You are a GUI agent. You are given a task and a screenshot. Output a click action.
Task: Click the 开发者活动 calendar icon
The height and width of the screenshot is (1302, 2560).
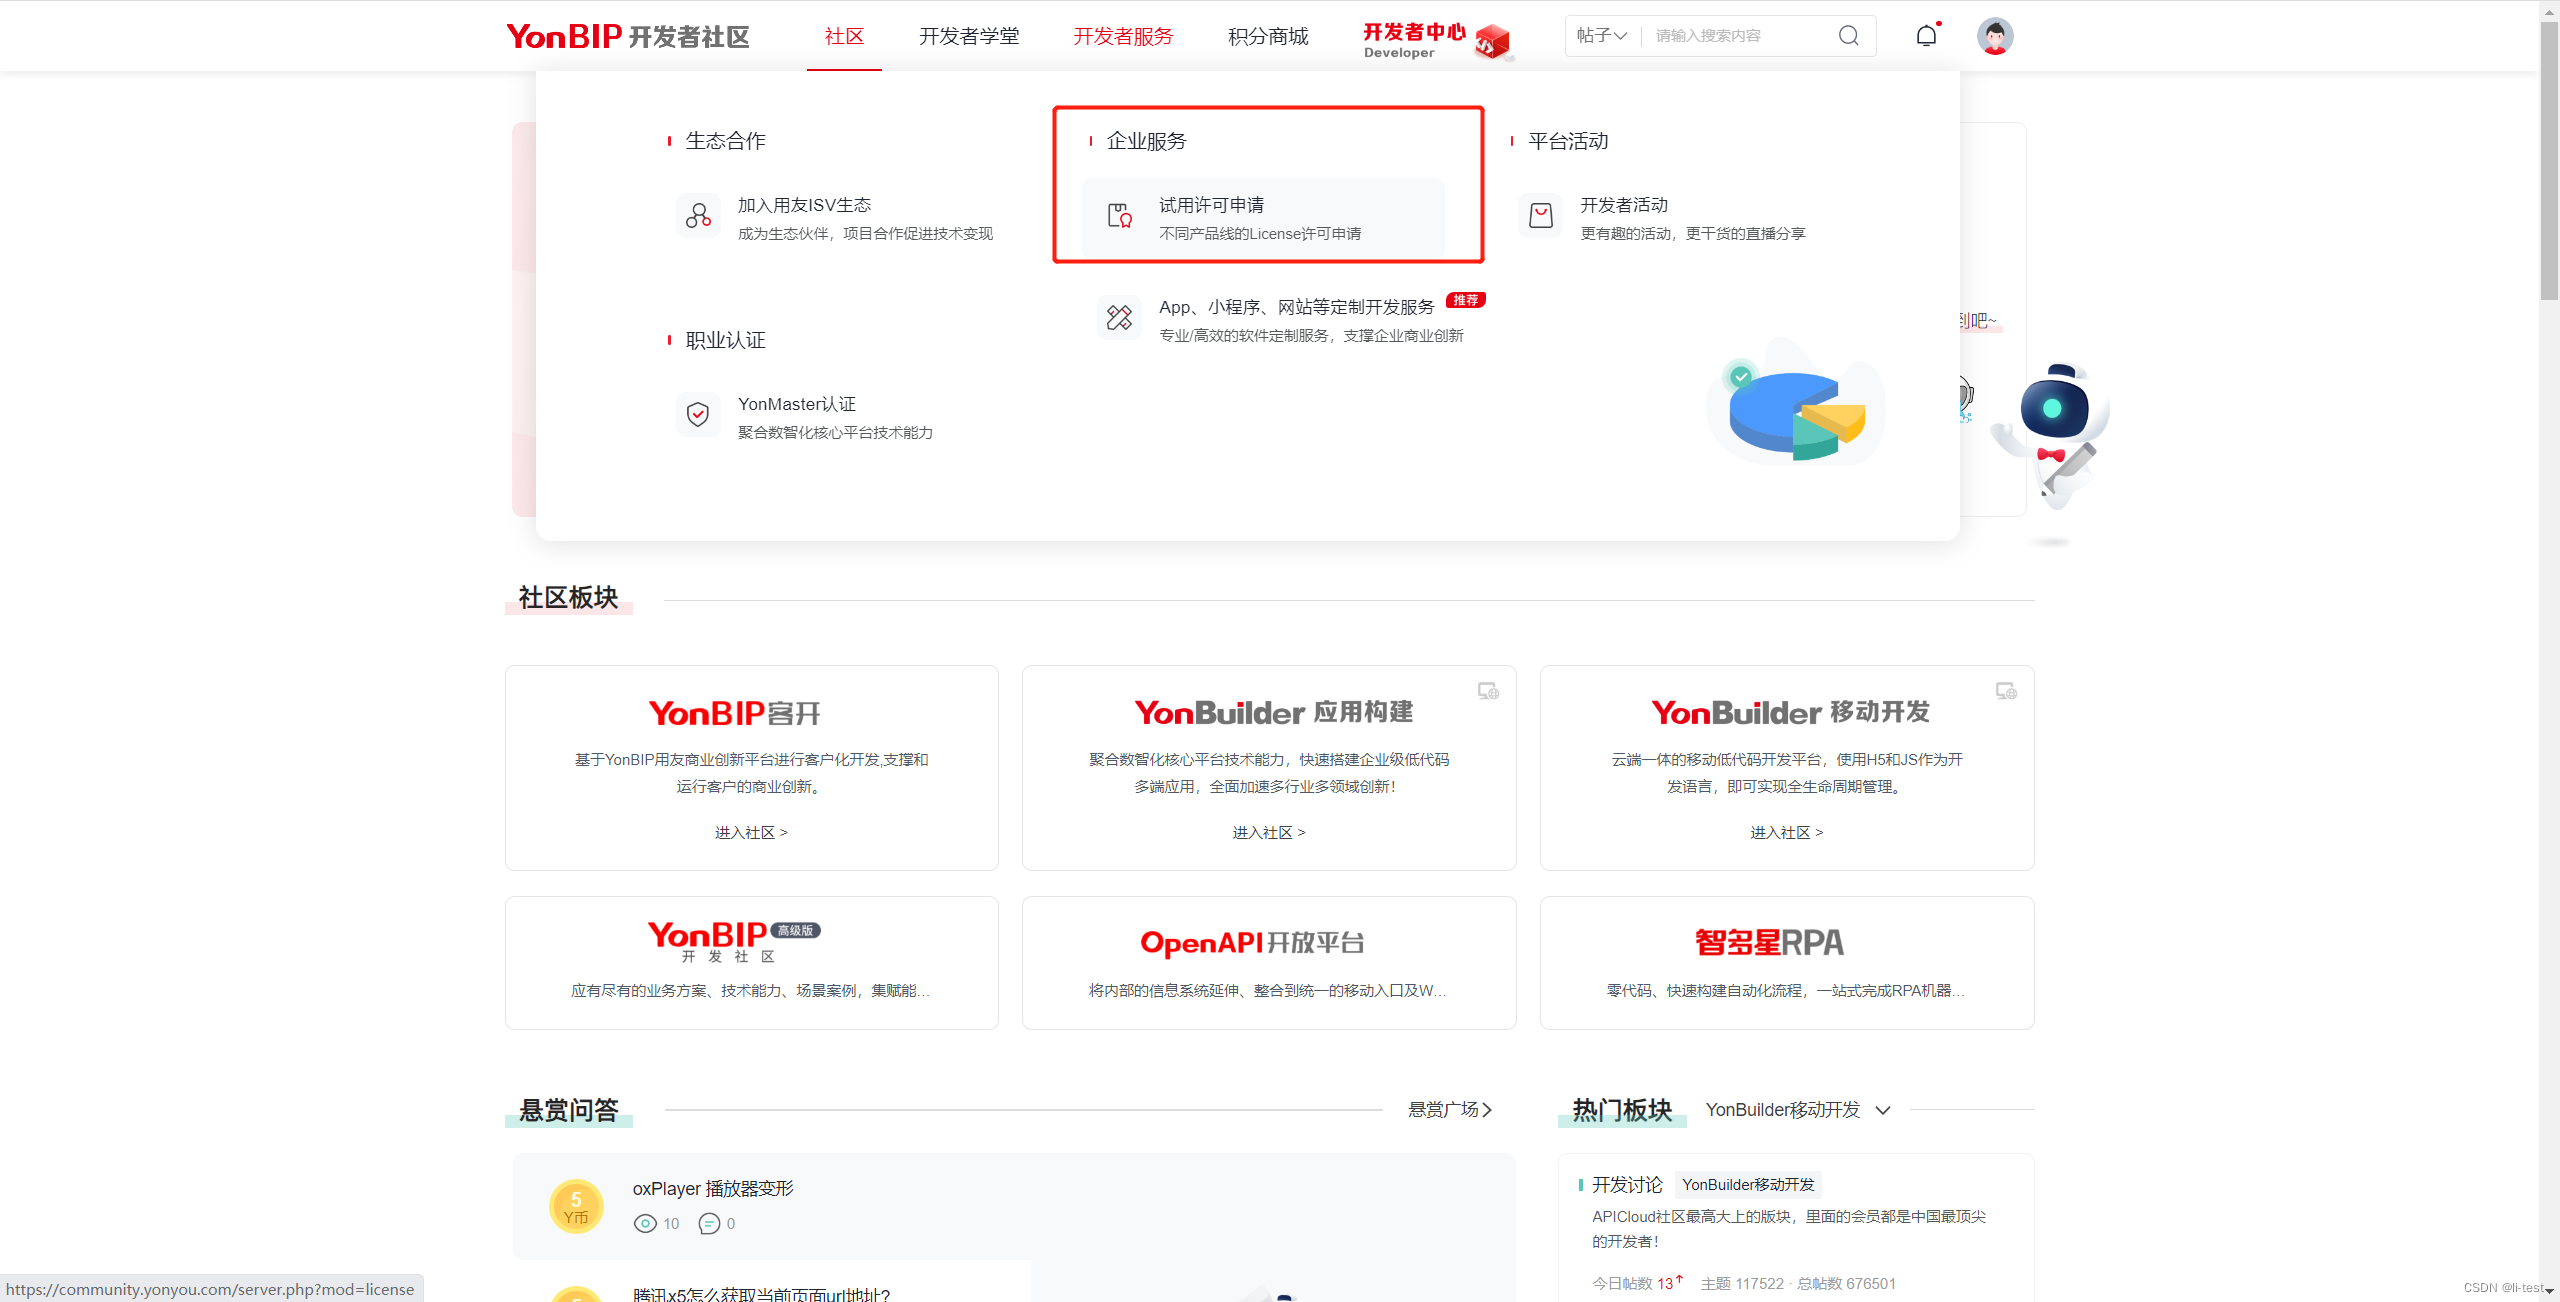(1540, 216)
